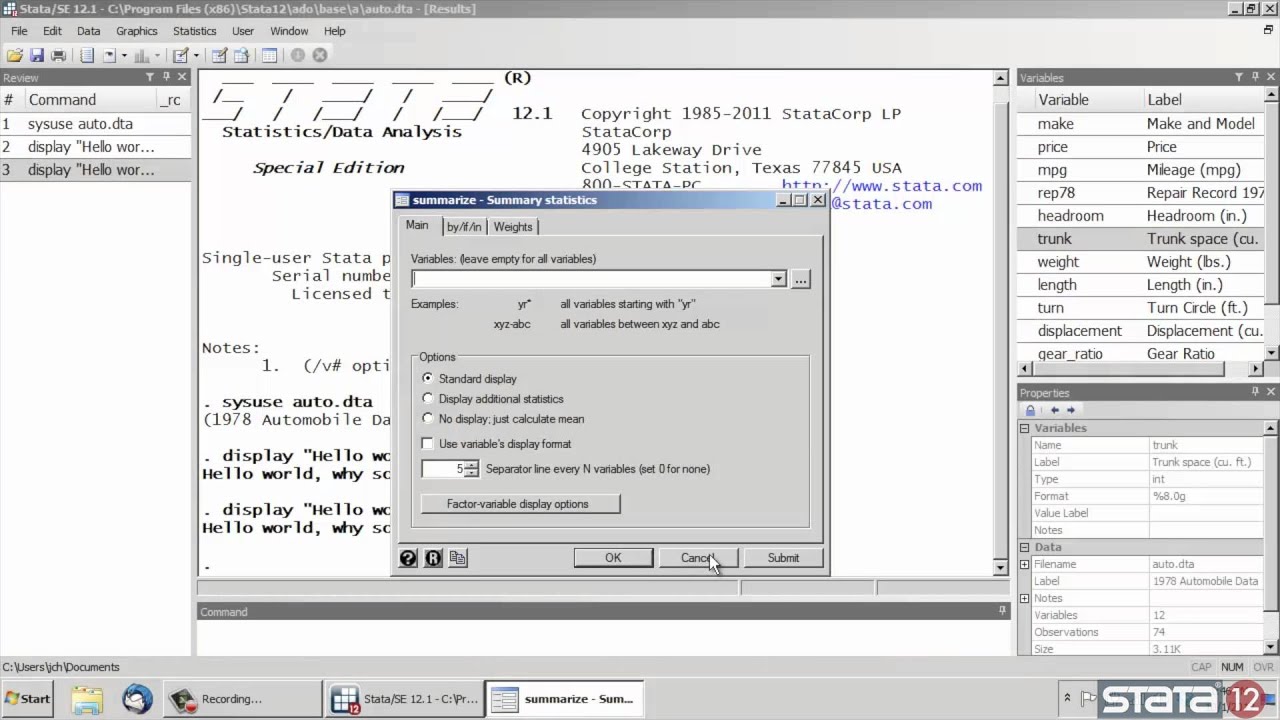Open the www.stata.com link in Results
This screenshot has width=1280, height=720.
coord(881,185)
